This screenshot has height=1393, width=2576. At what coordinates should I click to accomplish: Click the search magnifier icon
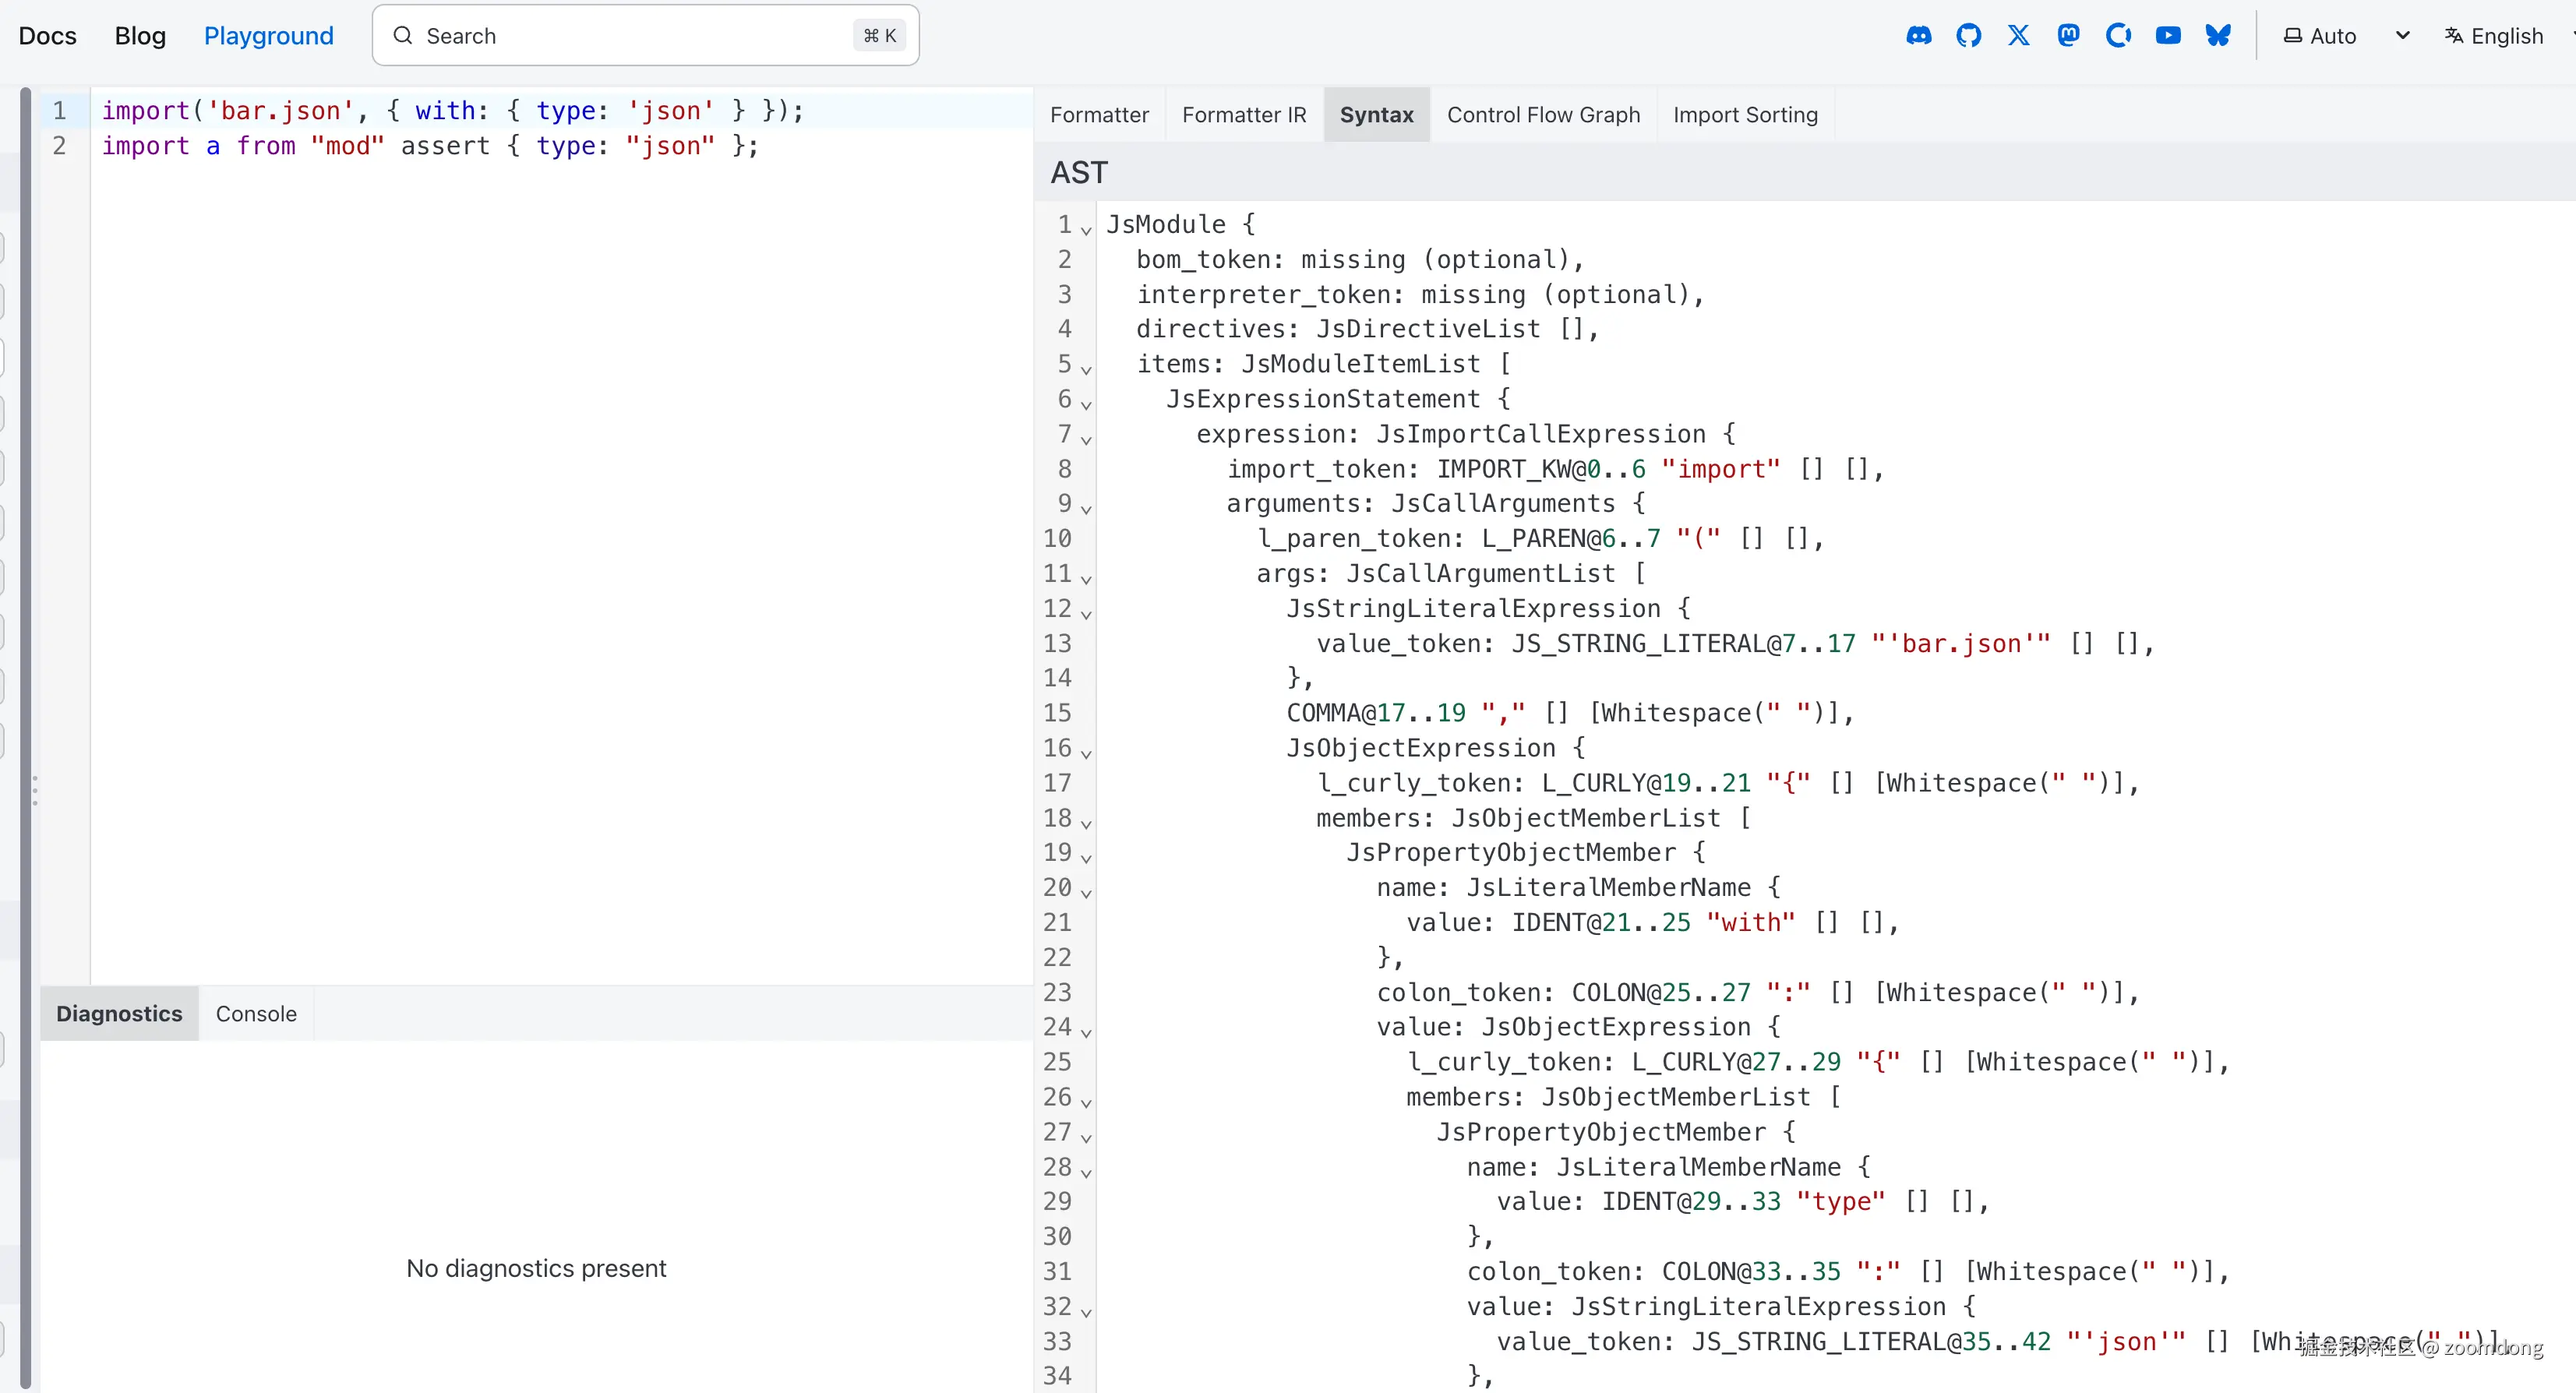(403, 36)
